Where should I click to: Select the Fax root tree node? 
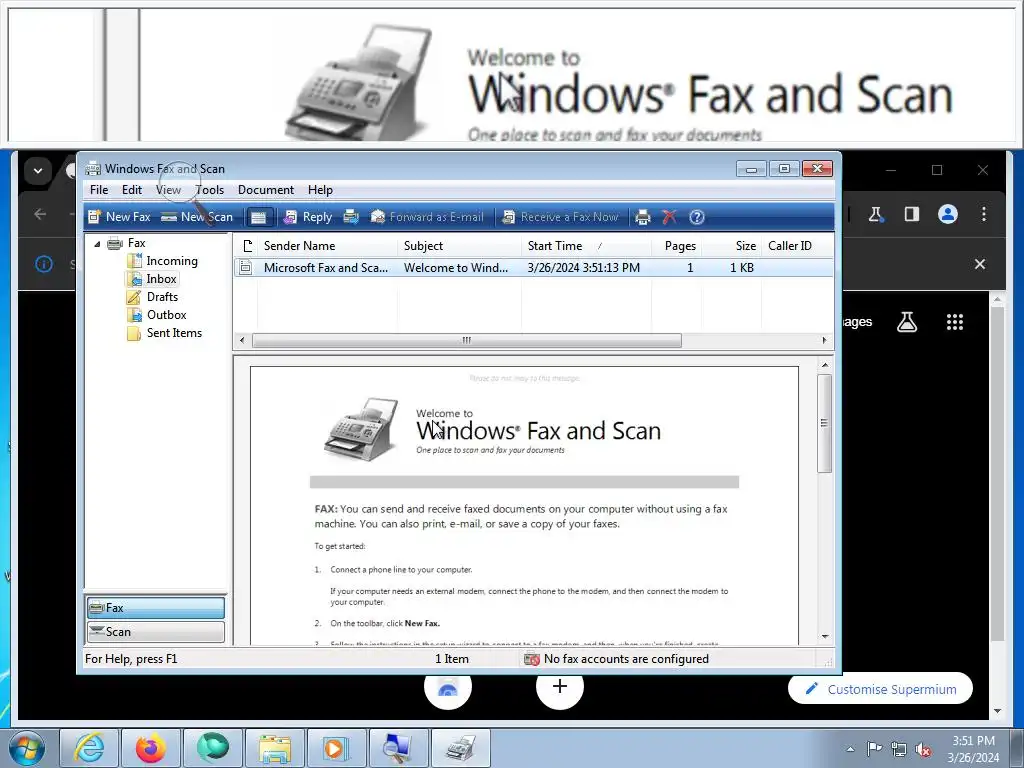click(x=136, y=243)
